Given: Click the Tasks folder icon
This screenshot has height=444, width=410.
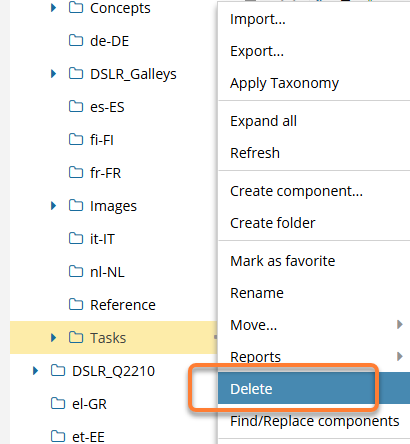Looking at the screenshot, I should click(x=76, y=337).
